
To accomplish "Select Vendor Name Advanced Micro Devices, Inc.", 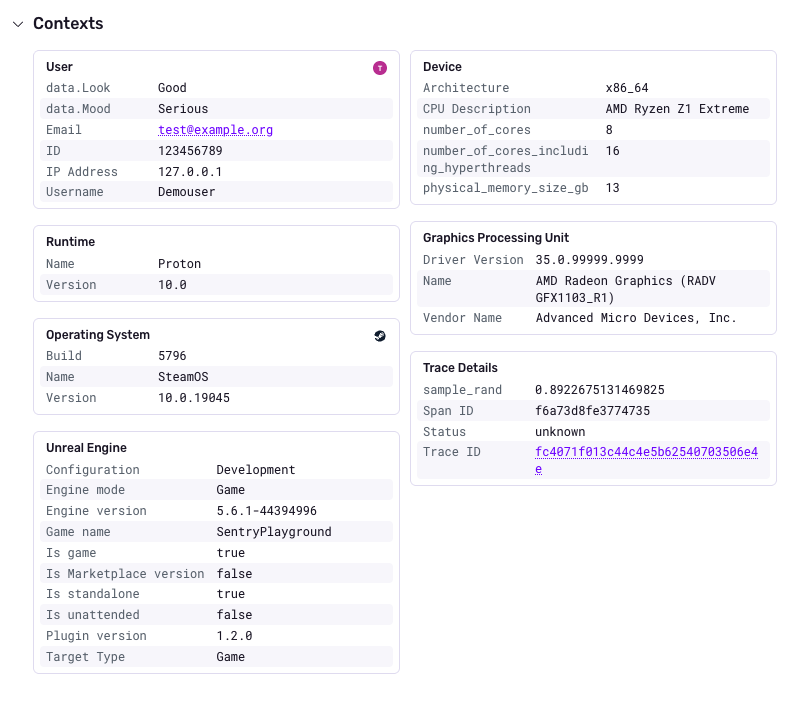I will (636, 318).
